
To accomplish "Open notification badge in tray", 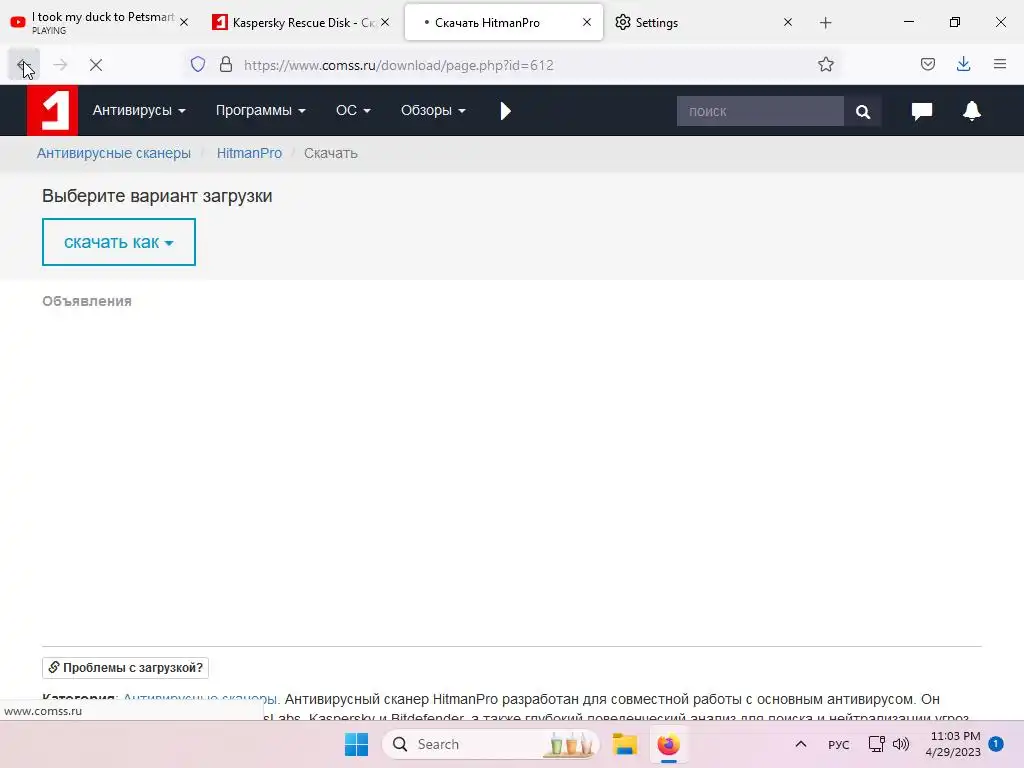I will (x=996, y=744).
